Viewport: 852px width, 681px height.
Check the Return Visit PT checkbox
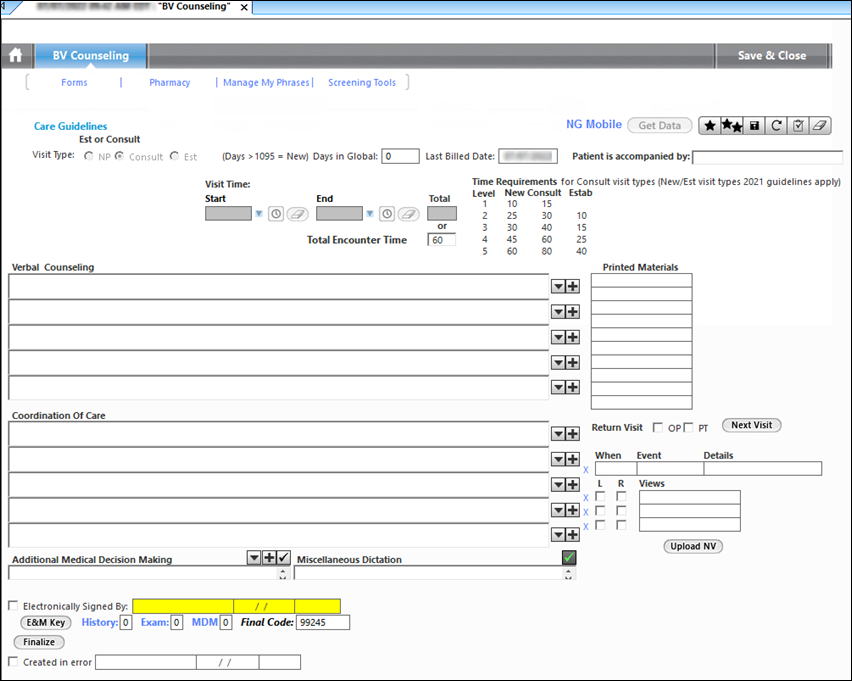pyautogui.click(x=688, y=428)
